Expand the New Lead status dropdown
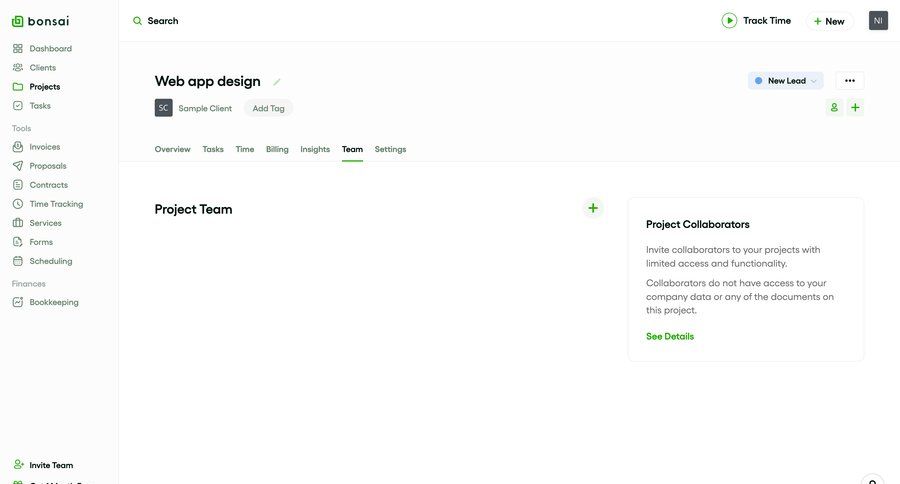Image resolution: width=900 pixels, height=484 pixels. pyautogui.click(x=786, y=80)
